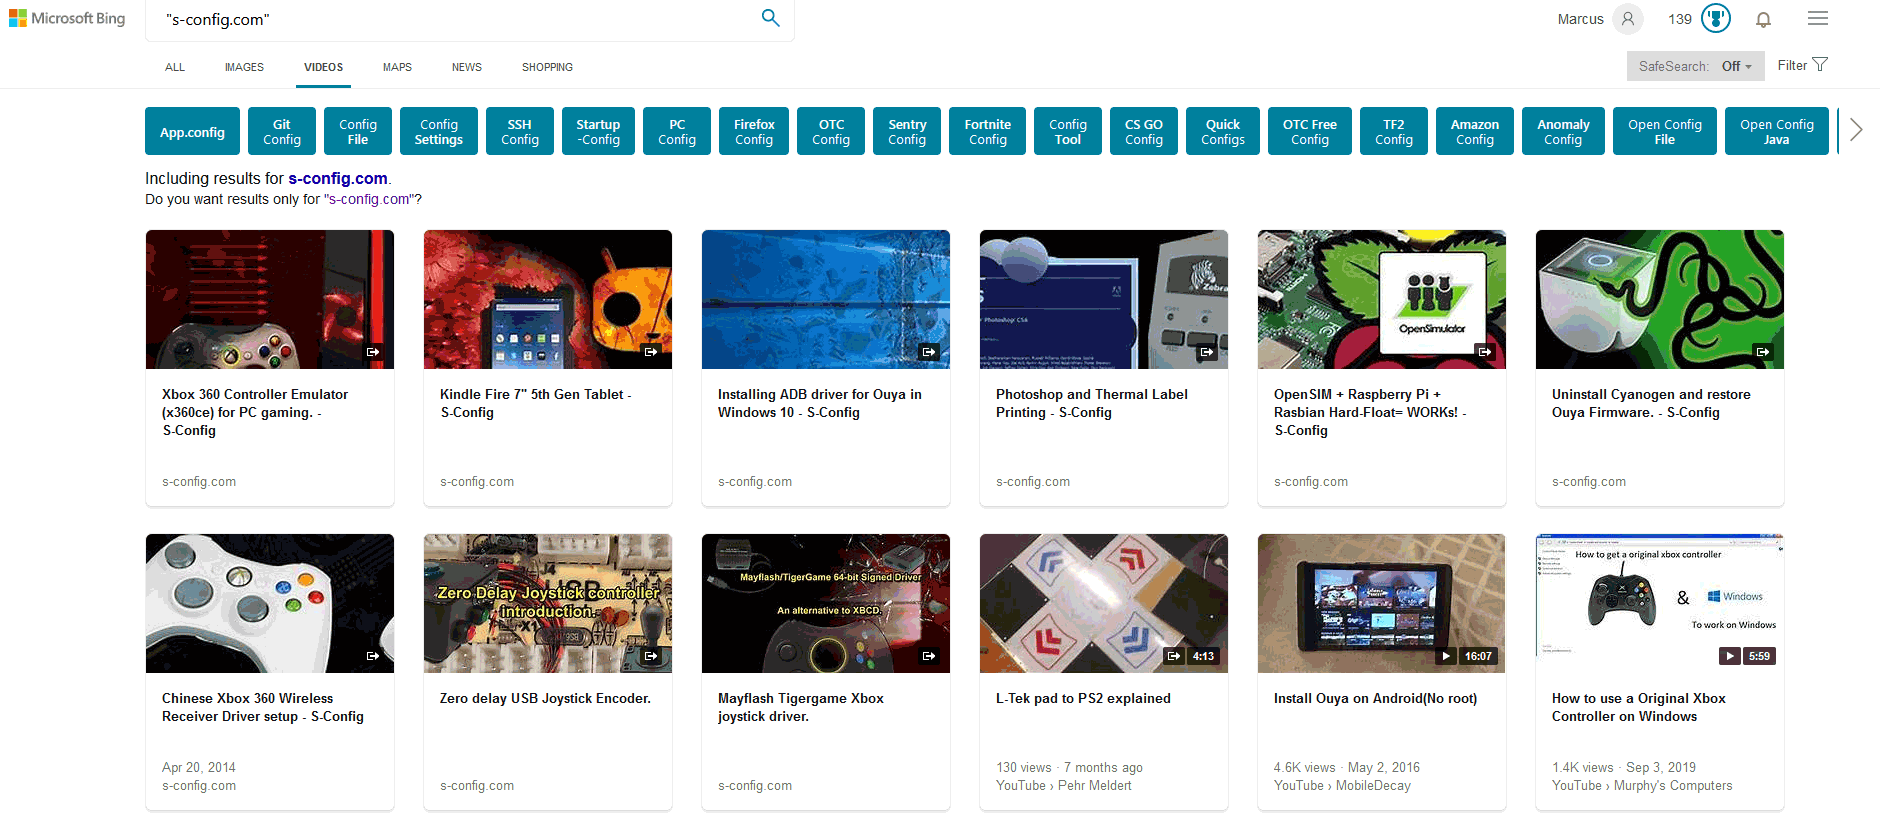Switch to the NEWS tab

467,67
